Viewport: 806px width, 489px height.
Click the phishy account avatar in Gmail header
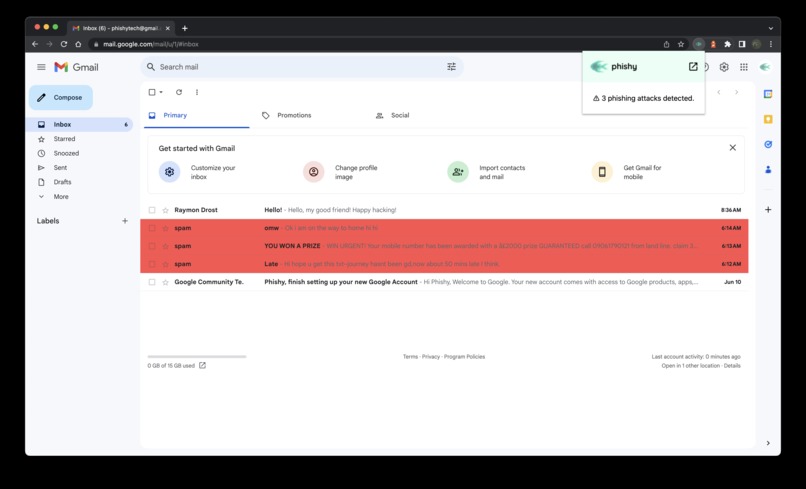click(765, 67)
